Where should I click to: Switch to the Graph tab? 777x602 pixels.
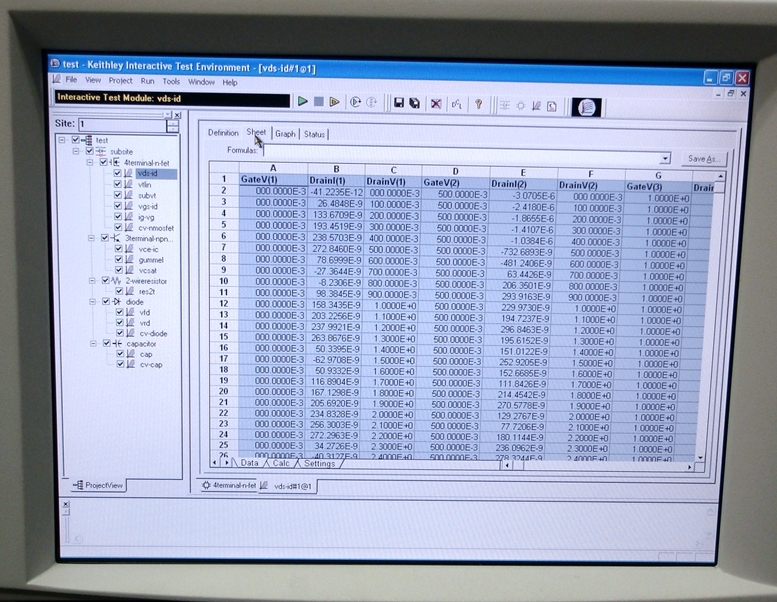tap(285, 134)
